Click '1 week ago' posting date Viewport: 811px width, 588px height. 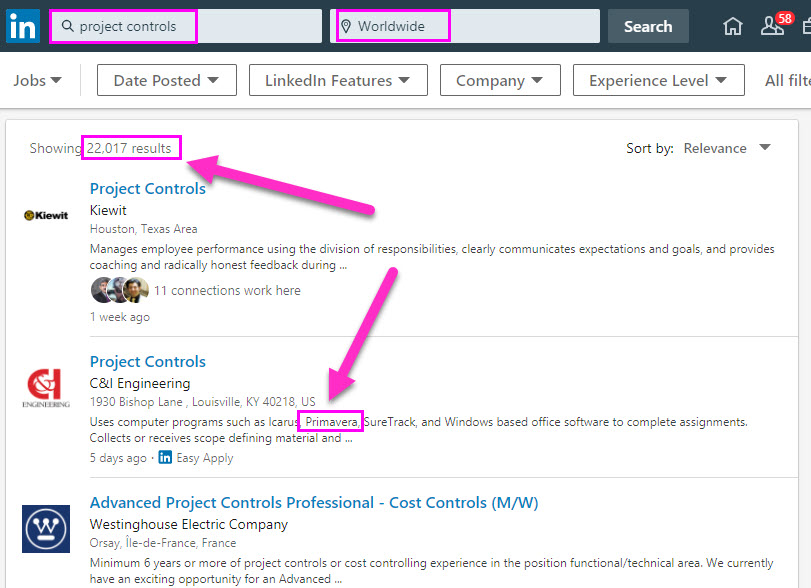coord(119,317)
